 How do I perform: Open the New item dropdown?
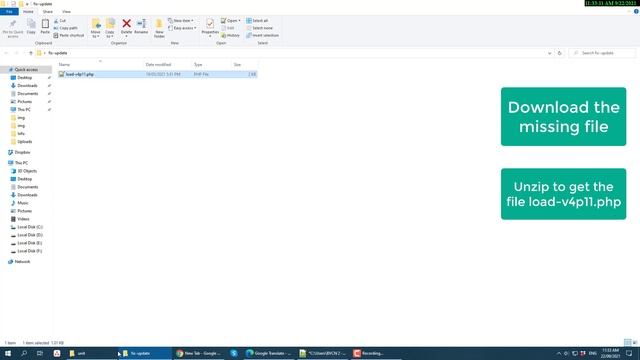181,20
